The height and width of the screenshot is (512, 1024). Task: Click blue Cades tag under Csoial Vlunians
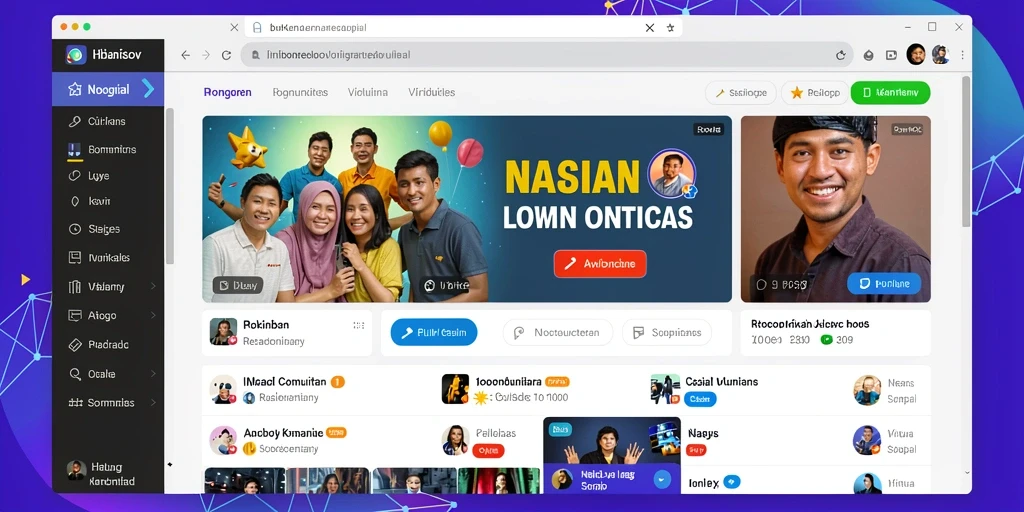tap(700, 398)
